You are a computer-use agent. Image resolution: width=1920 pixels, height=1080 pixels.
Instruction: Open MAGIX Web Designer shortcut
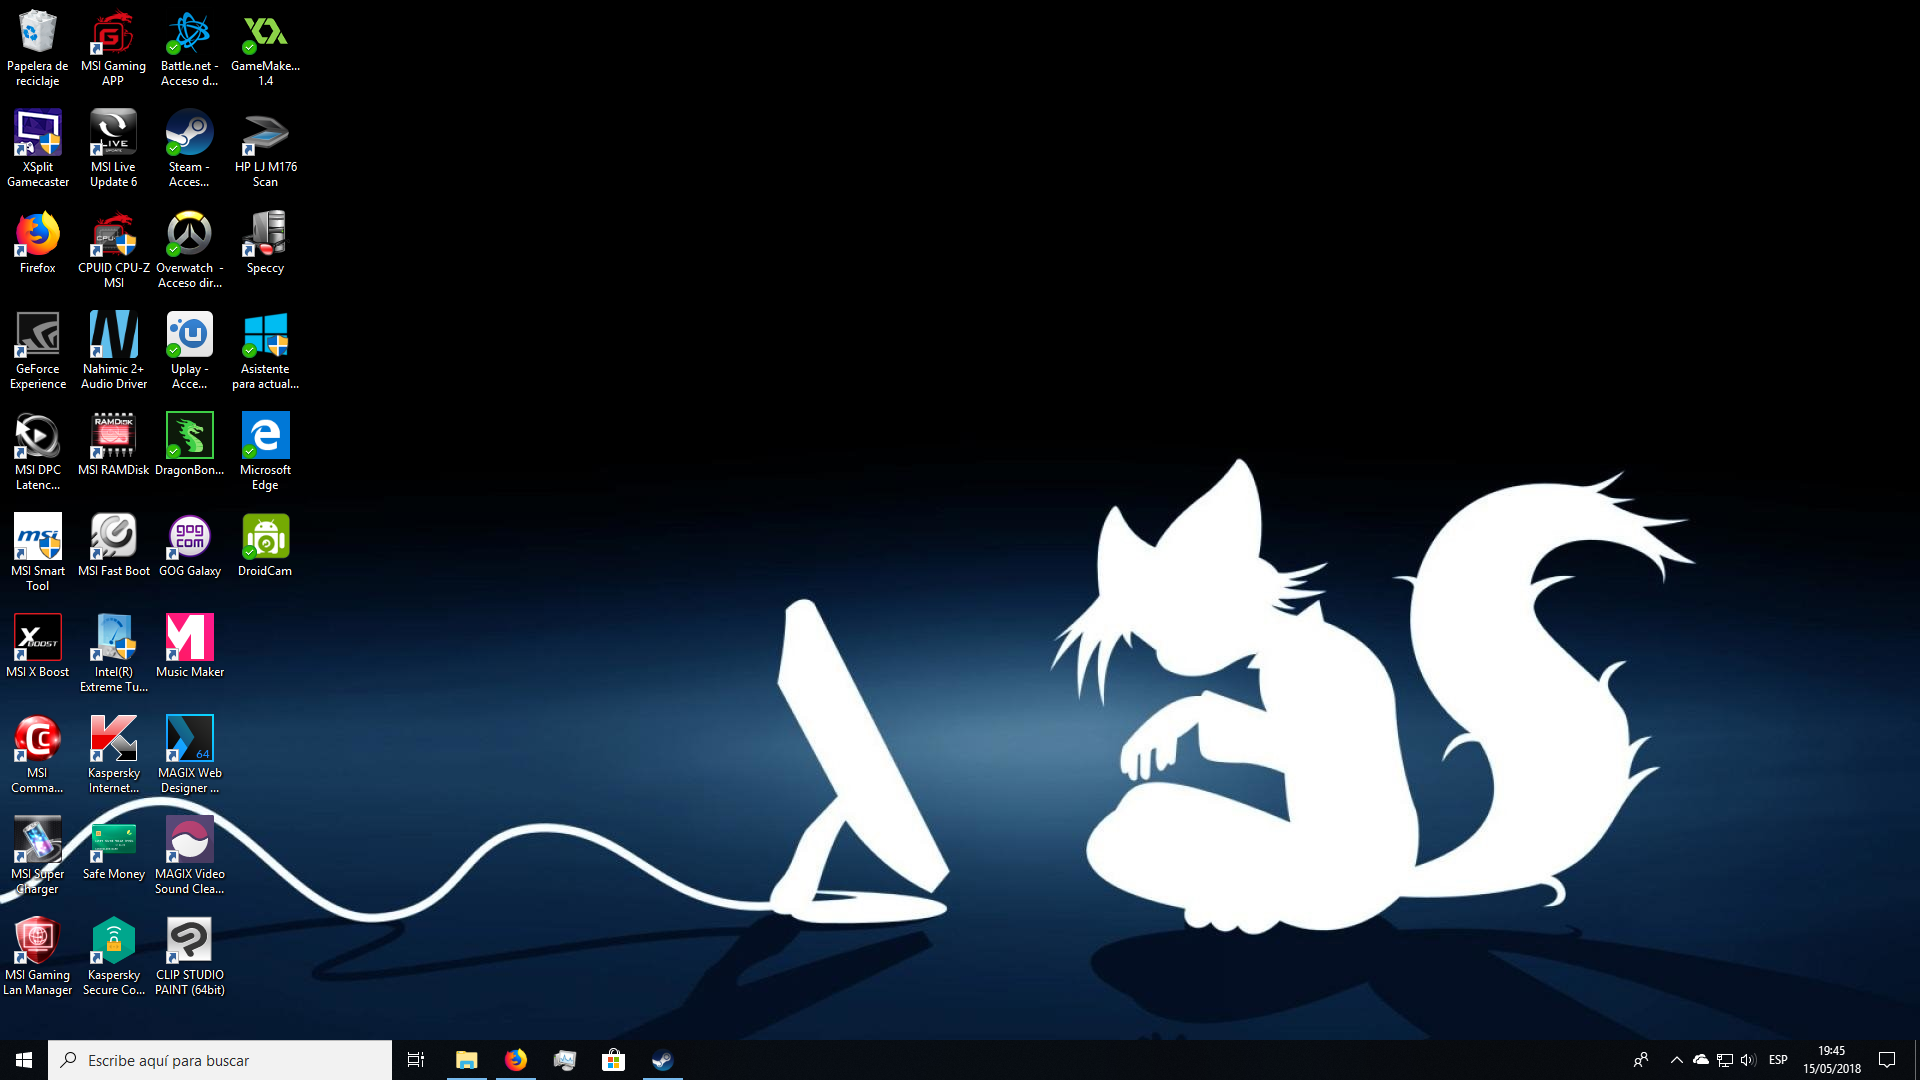click(189, 755)
